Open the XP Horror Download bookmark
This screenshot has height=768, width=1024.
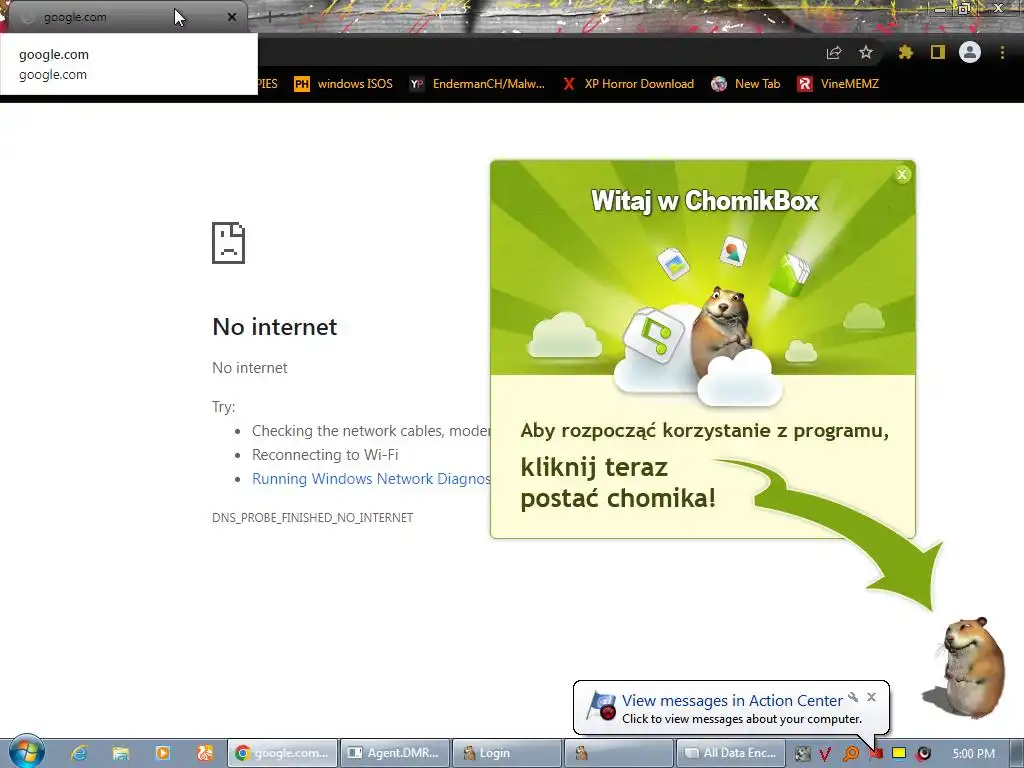pyautogui.click(x=629, y=84)
